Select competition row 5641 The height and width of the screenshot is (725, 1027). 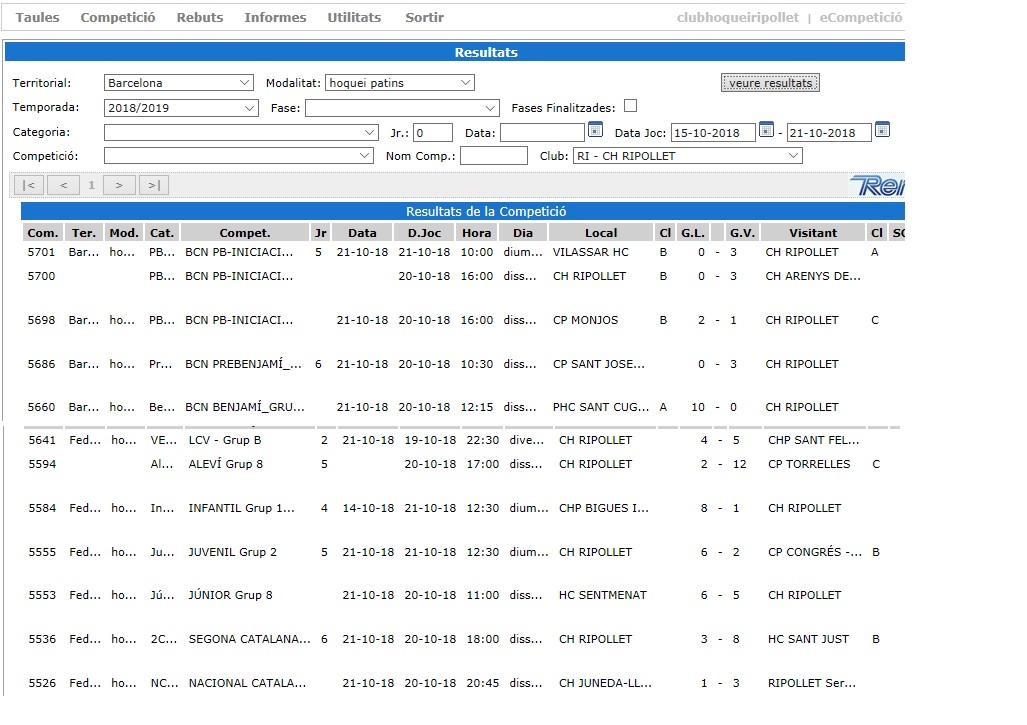point(462,440)
